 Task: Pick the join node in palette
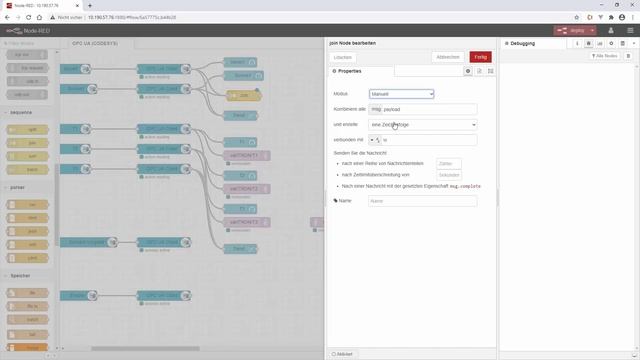pos(28,143)
